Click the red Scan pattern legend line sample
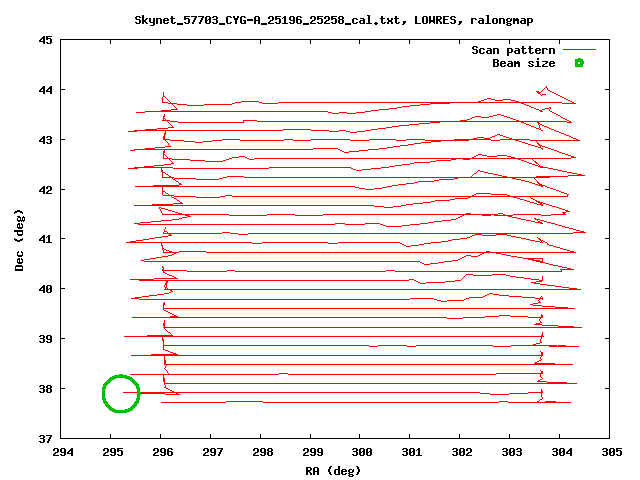 tap(579, 49)
